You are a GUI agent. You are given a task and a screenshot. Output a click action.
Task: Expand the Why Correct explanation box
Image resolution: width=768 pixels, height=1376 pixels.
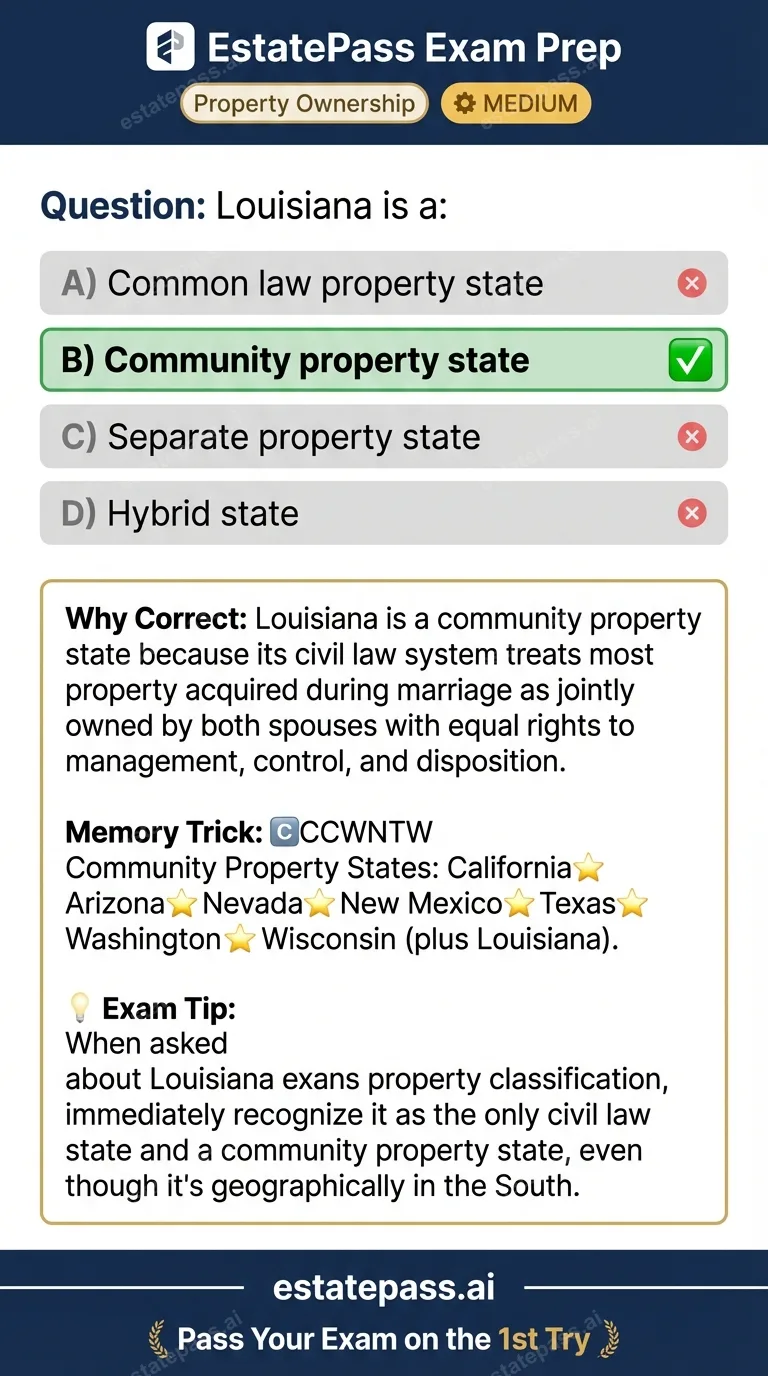click(x=384, y=900)
